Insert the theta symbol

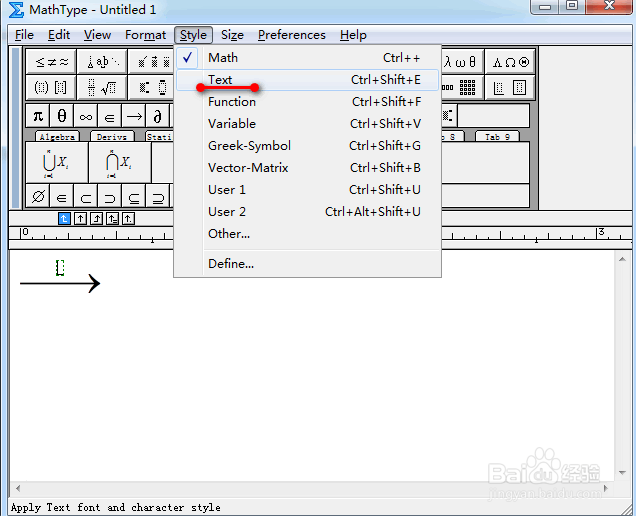[62, 116]
